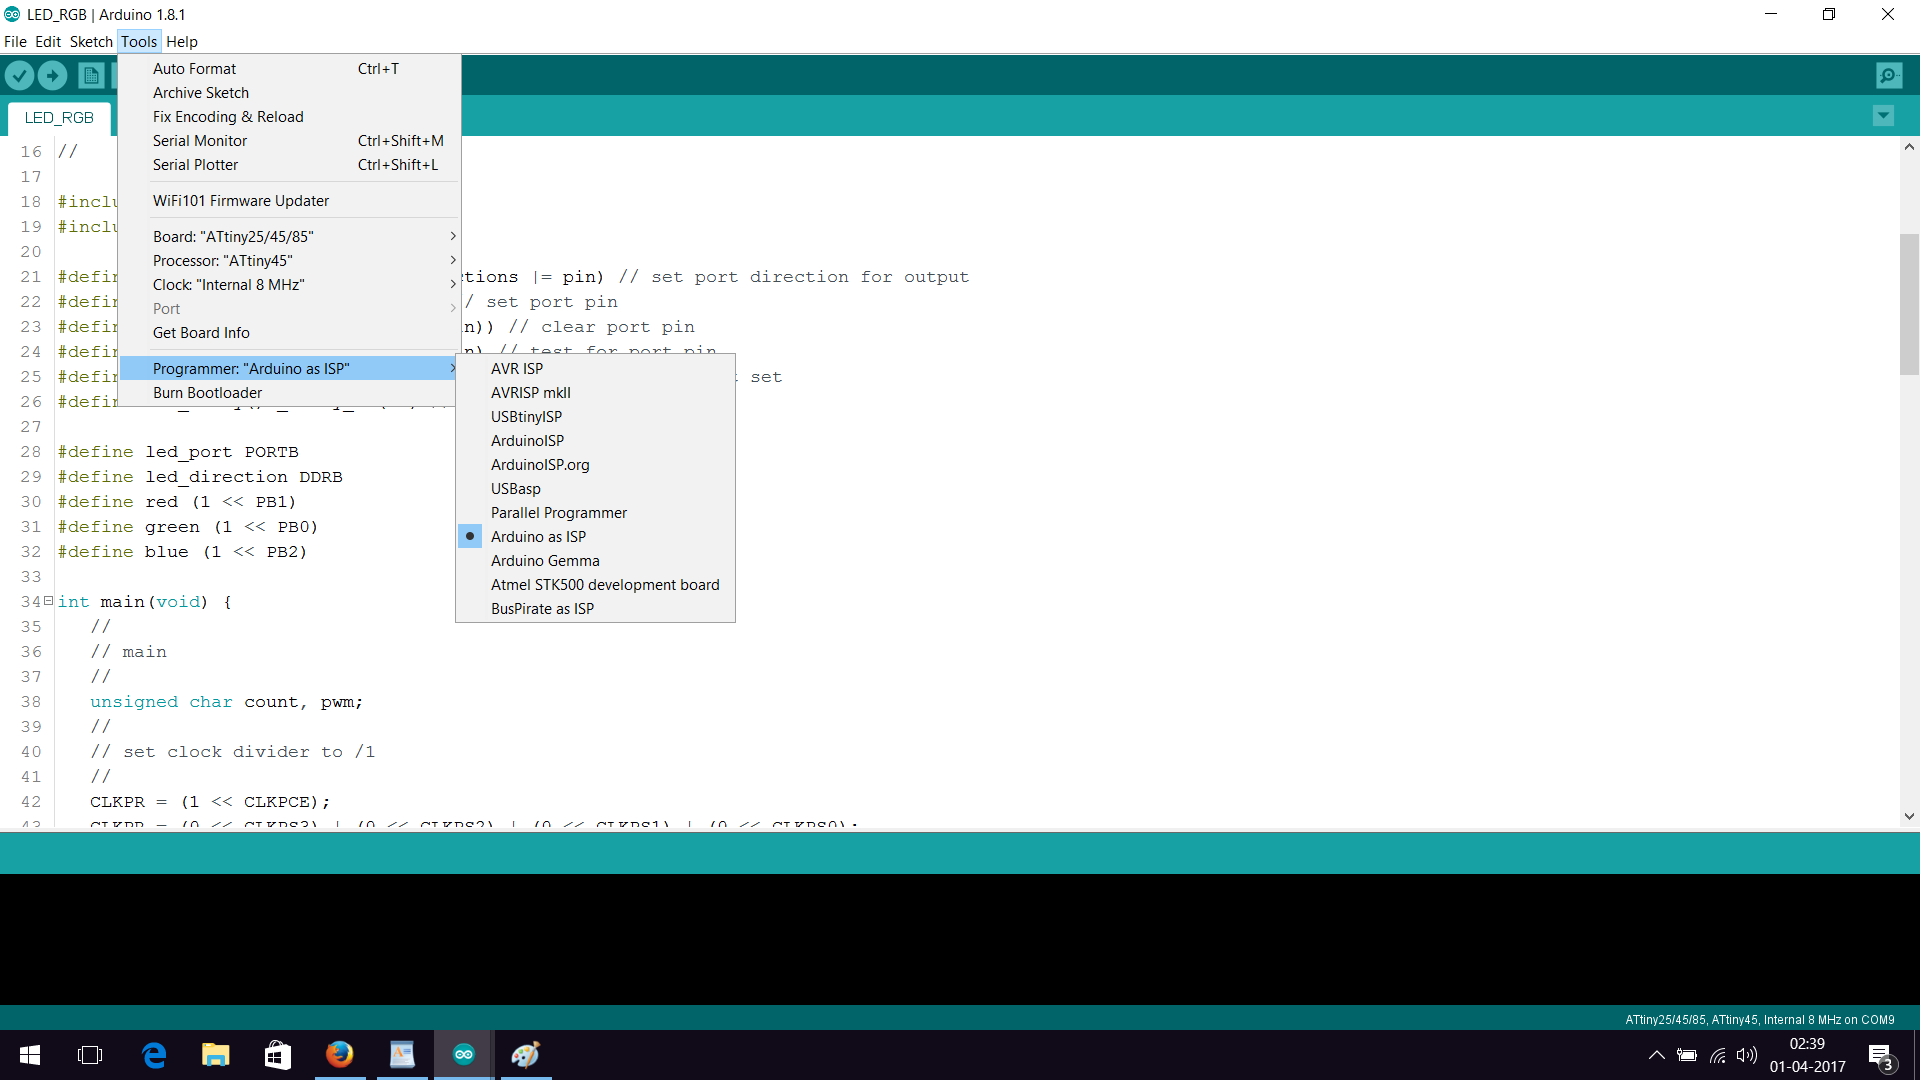Select ArduinoISP.org programmer
Screen dimensions: 1920x1080
pos(595,465)
